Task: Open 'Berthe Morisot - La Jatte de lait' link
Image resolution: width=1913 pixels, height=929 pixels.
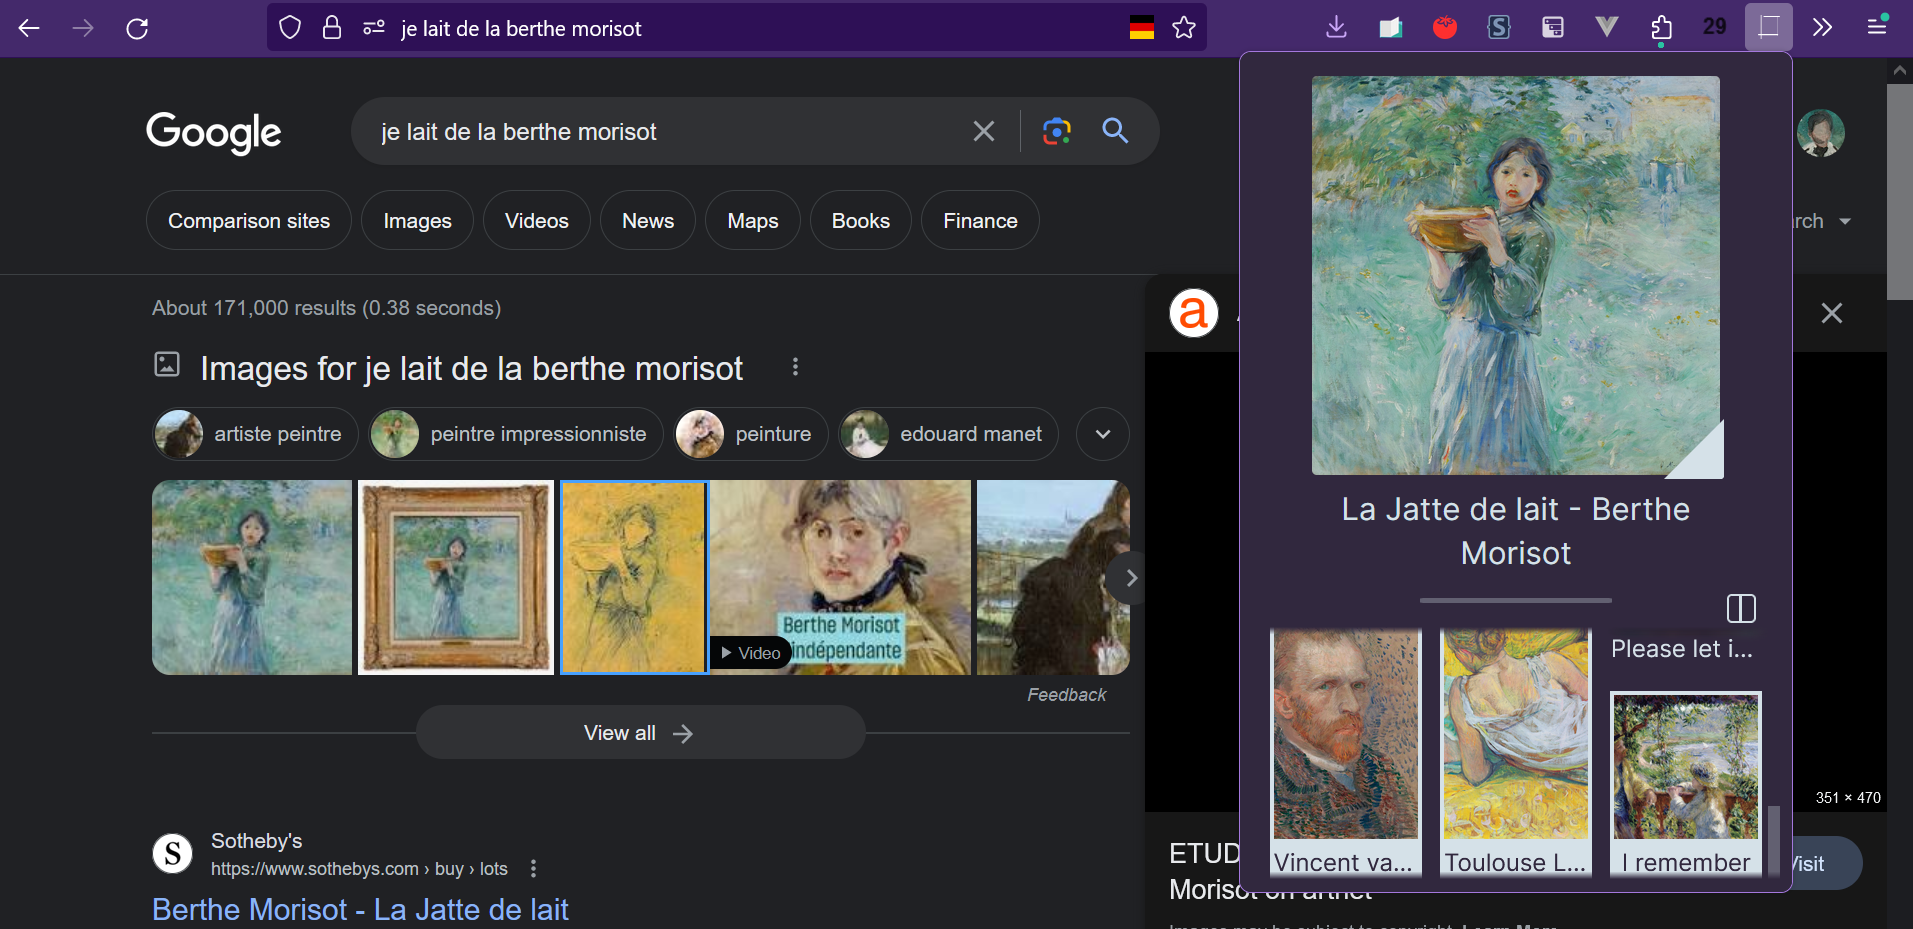Action: tap(360, 910)
